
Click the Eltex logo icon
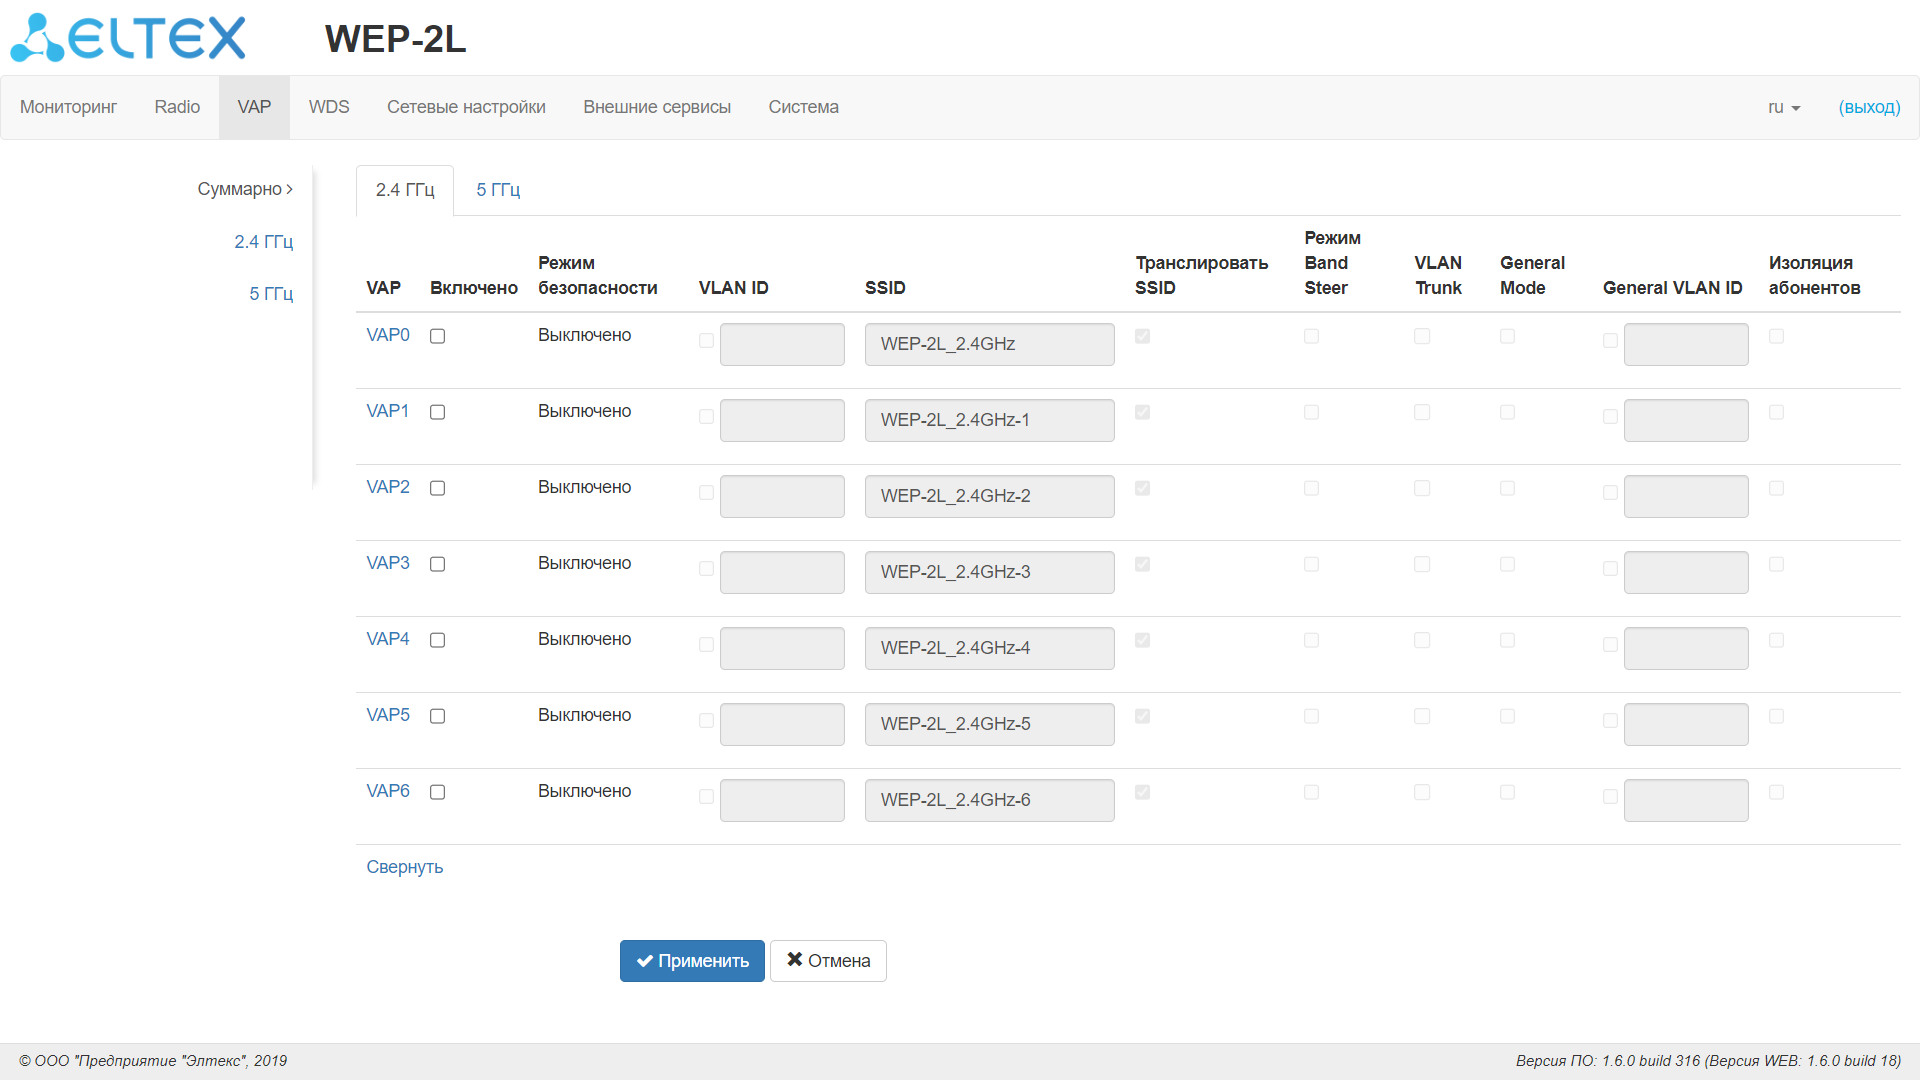coord(127,38)
